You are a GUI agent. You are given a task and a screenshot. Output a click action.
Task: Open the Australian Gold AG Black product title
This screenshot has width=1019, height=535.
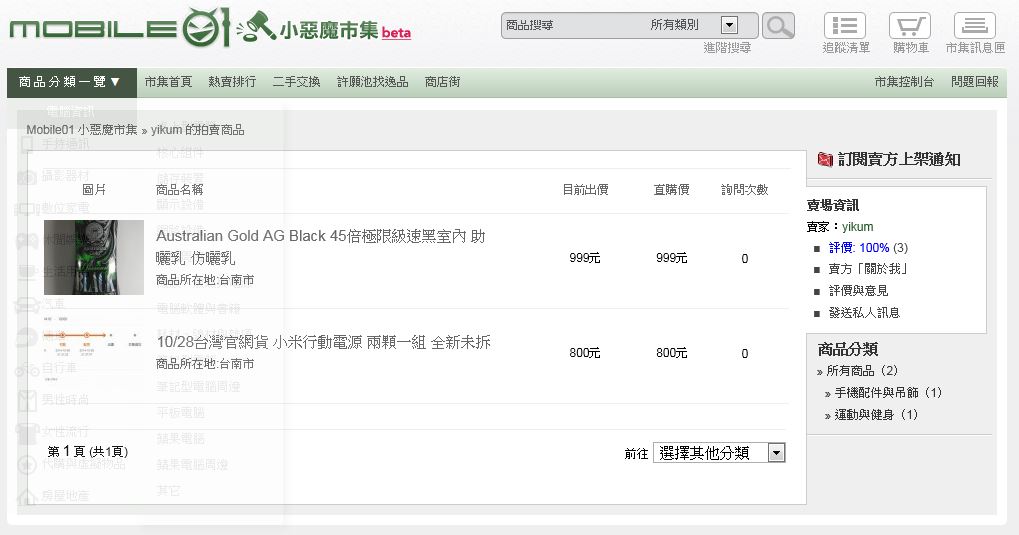(321, 247)
